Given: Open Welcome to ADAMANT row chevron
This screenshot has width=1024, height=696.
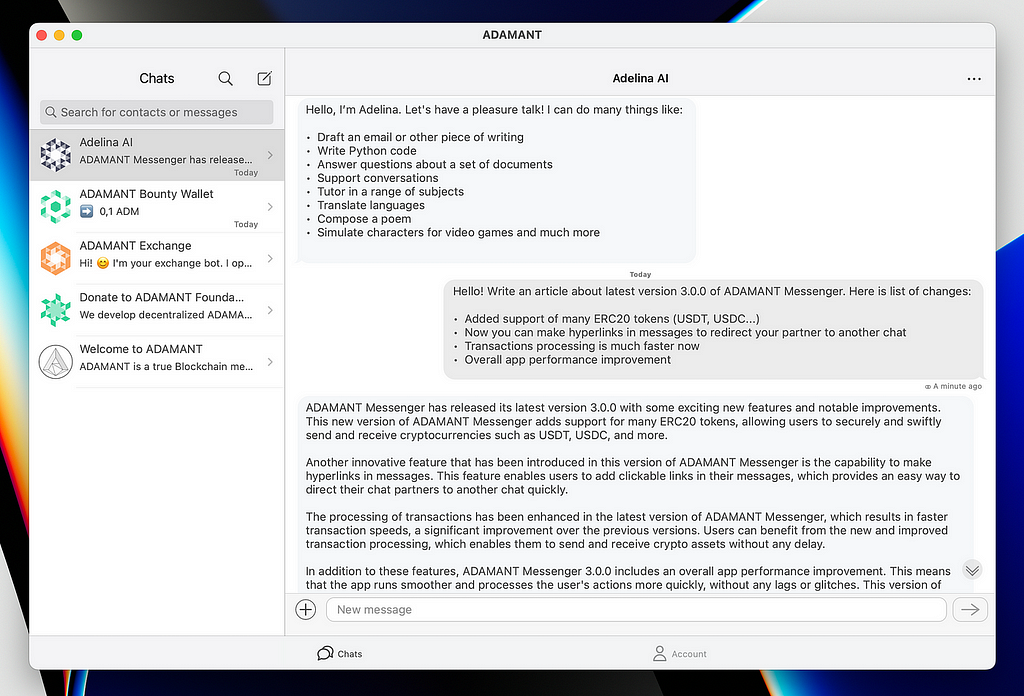Looking at the screenshot, I should point(270,362).
